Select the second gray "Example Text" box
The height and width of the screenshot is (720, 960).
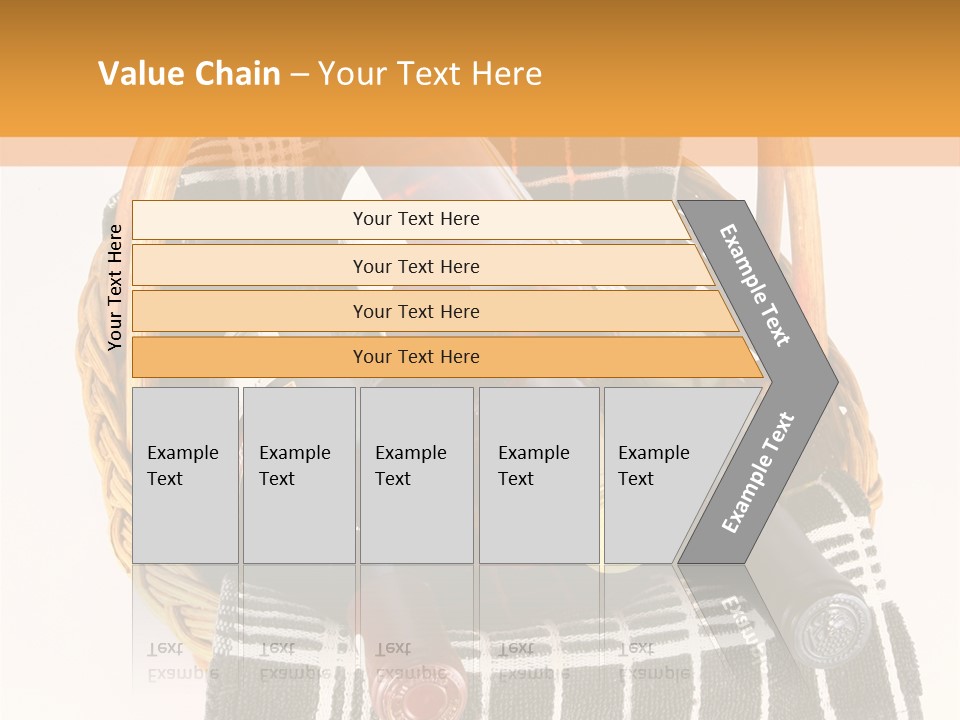coord(298,474)
